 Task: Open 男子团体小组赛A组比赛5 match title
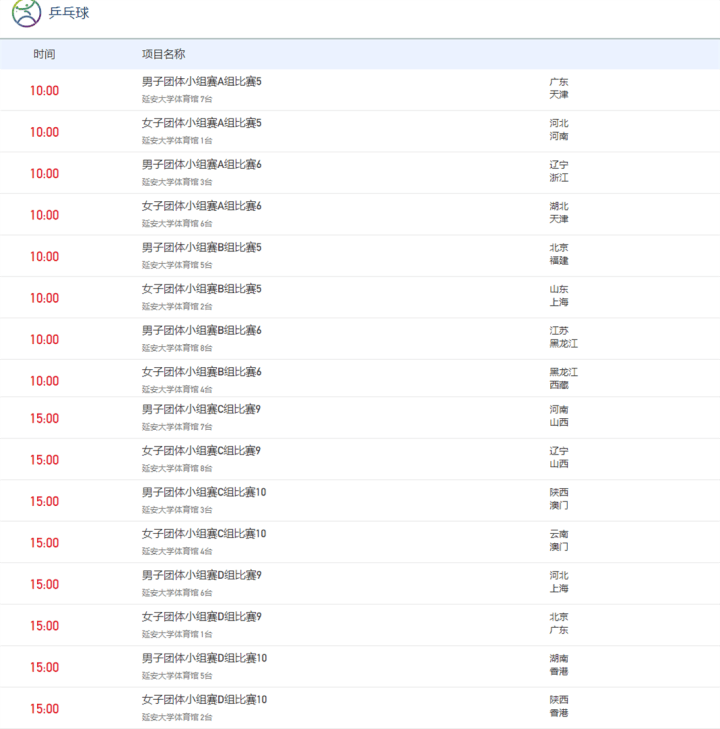pyautogui.click(x=202, y=82)
